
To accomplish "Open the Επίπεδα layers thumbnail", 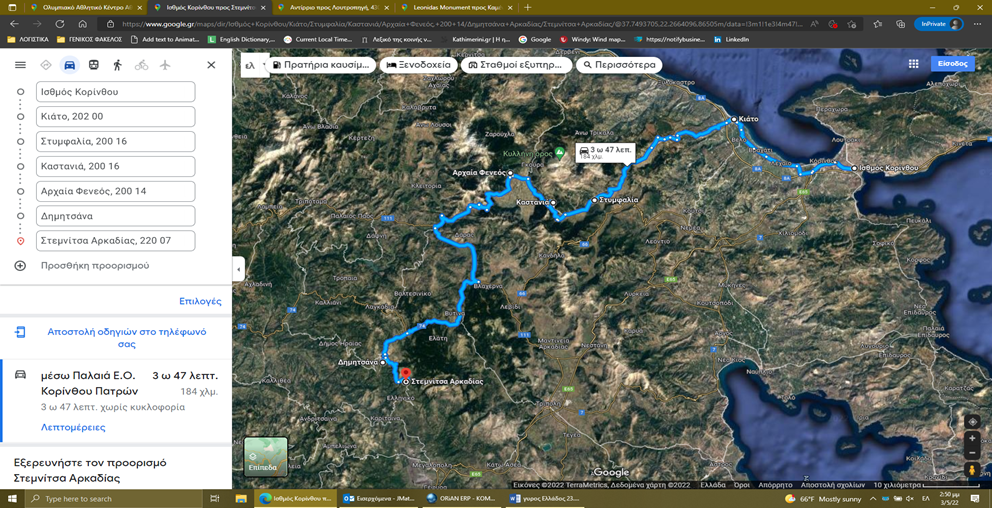I will coord(266,457).
